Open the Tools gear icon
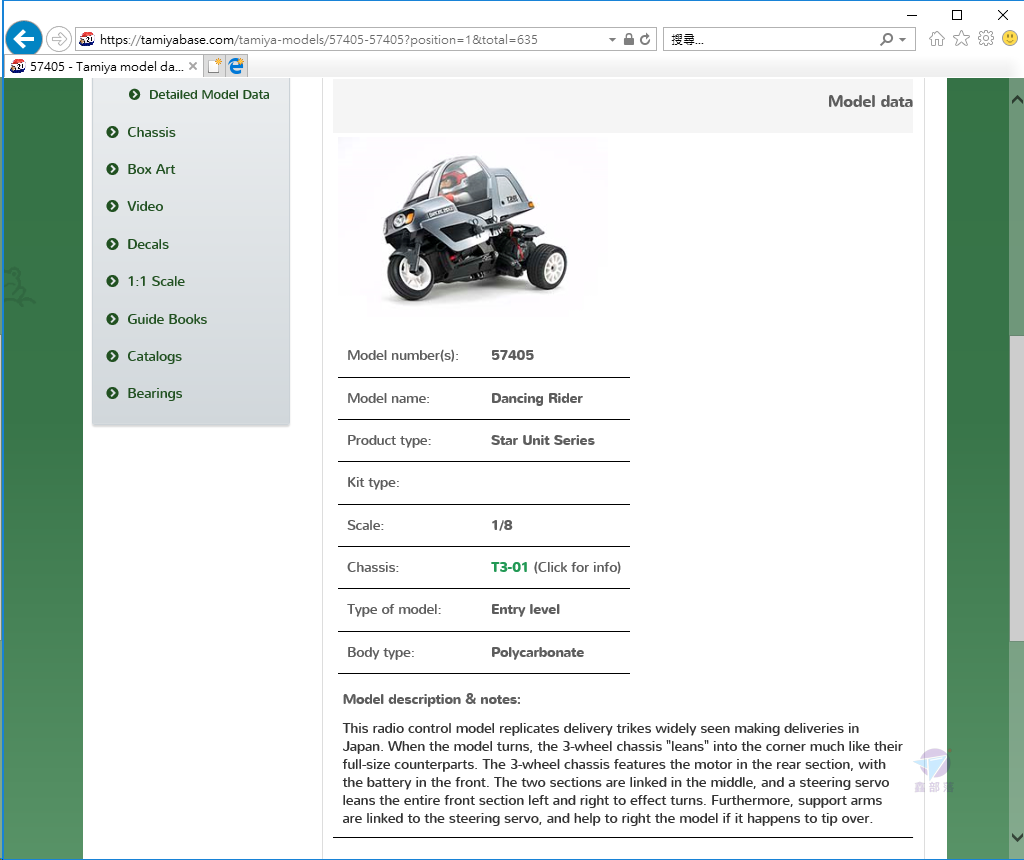1024x860 pixels. tap(985, 39)
